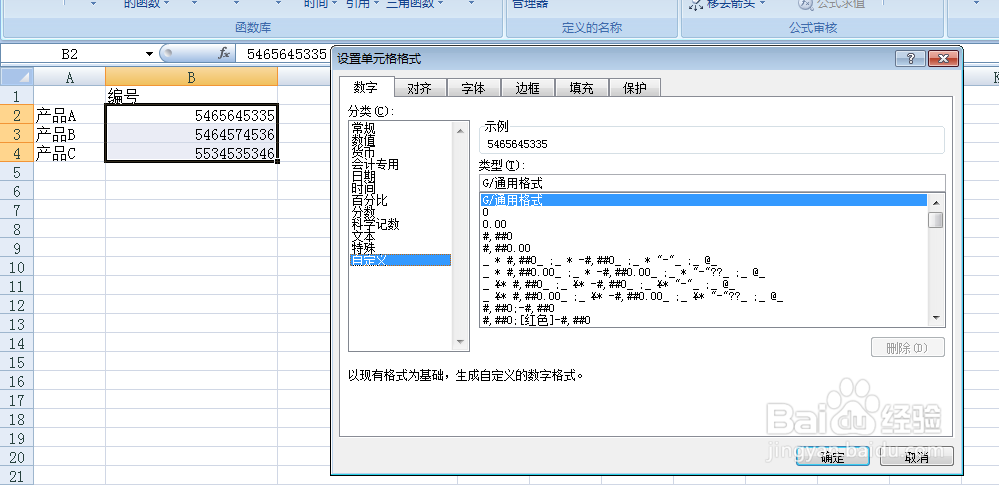This screenshot has height=485, width=999.
Task: Click the formula bar showing 5465645335
Action: [x=286, y=54]
